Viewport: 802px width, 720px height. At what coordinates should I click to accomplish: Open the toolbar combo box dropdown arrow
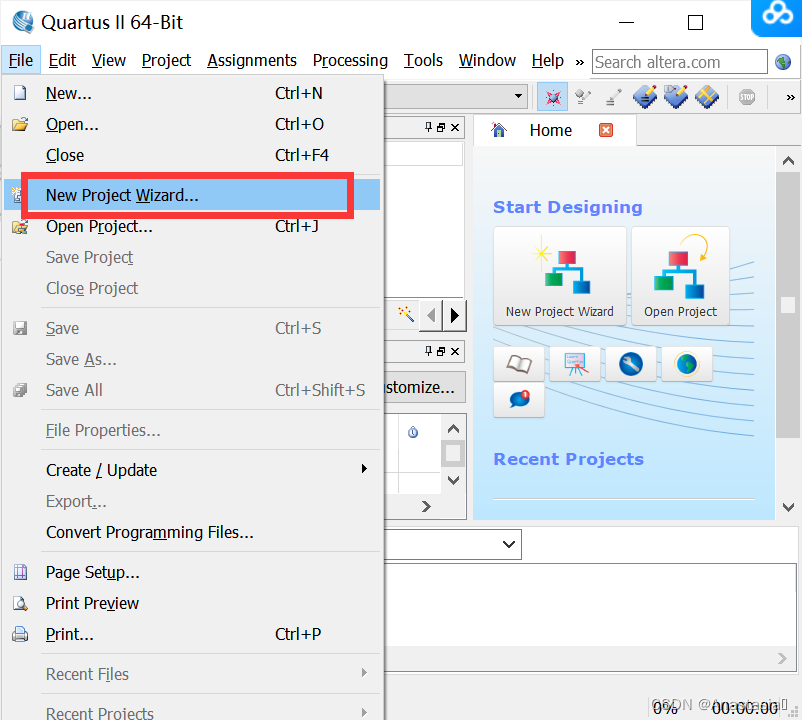coord(518,96)
